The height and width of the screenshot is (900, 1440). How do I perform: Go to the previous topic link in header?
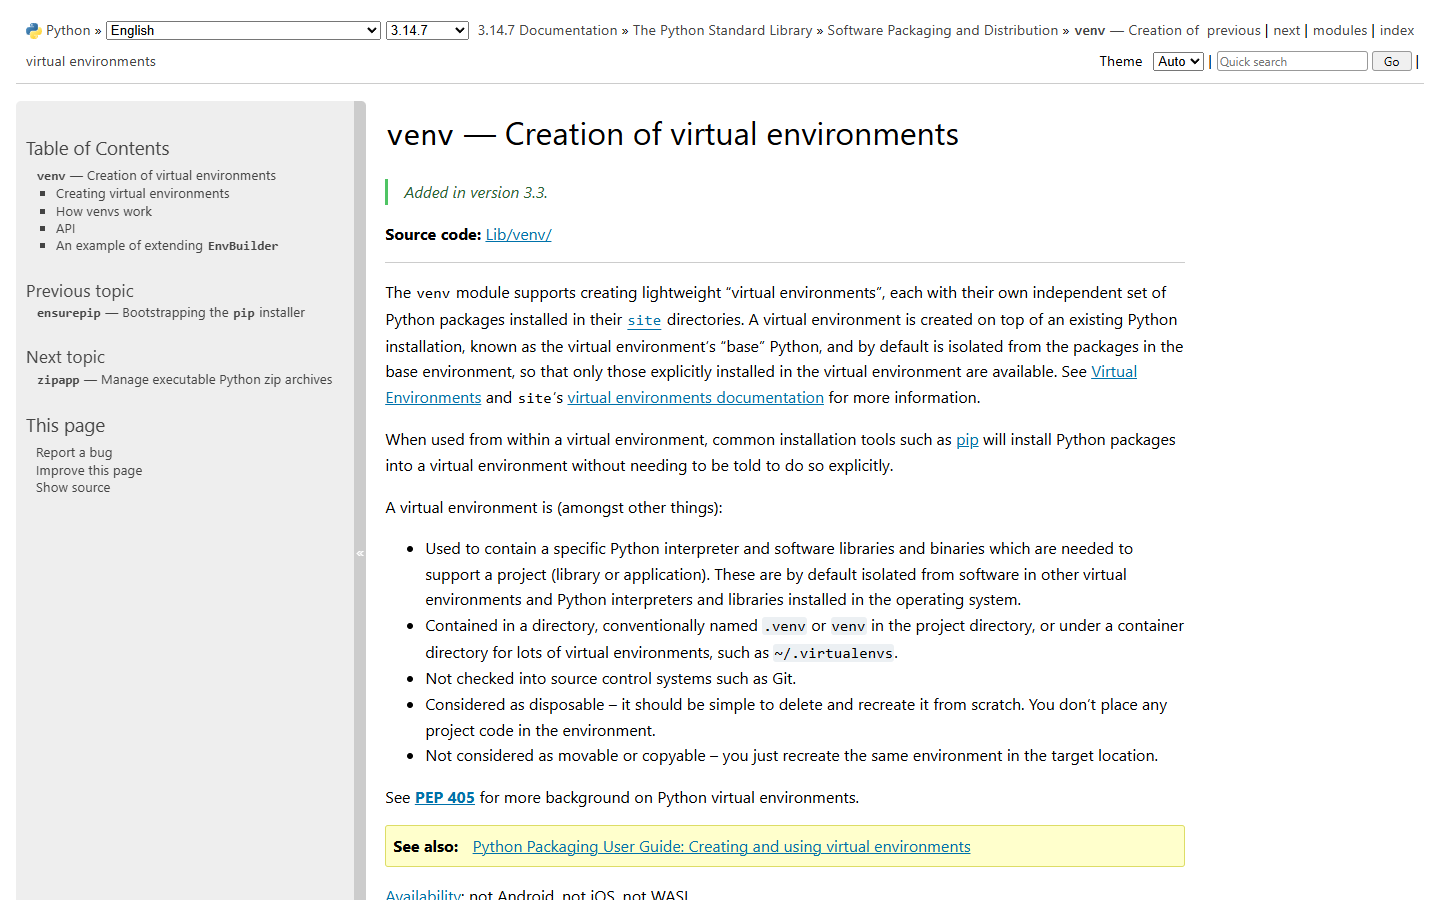pos(1233,31)
